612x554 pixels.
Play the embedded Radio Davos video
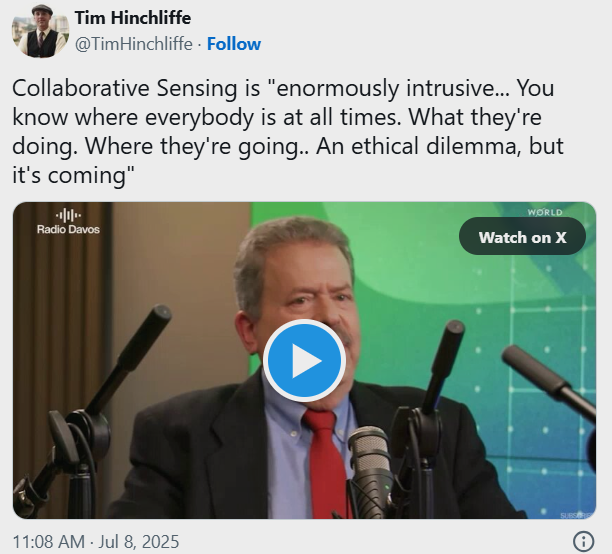304,360
